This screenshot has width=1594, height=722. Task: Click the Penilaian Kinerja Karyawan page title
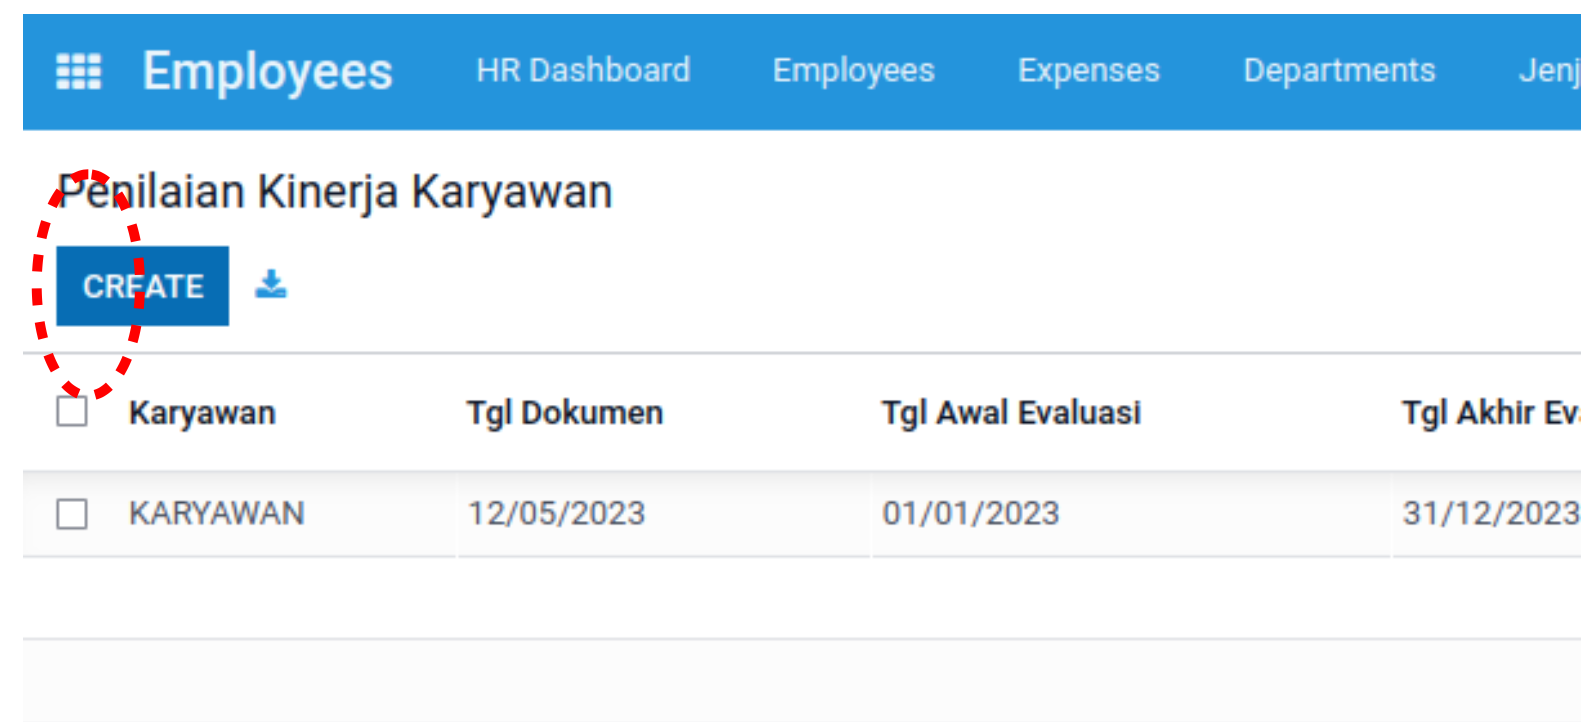[x=335, y=191]
